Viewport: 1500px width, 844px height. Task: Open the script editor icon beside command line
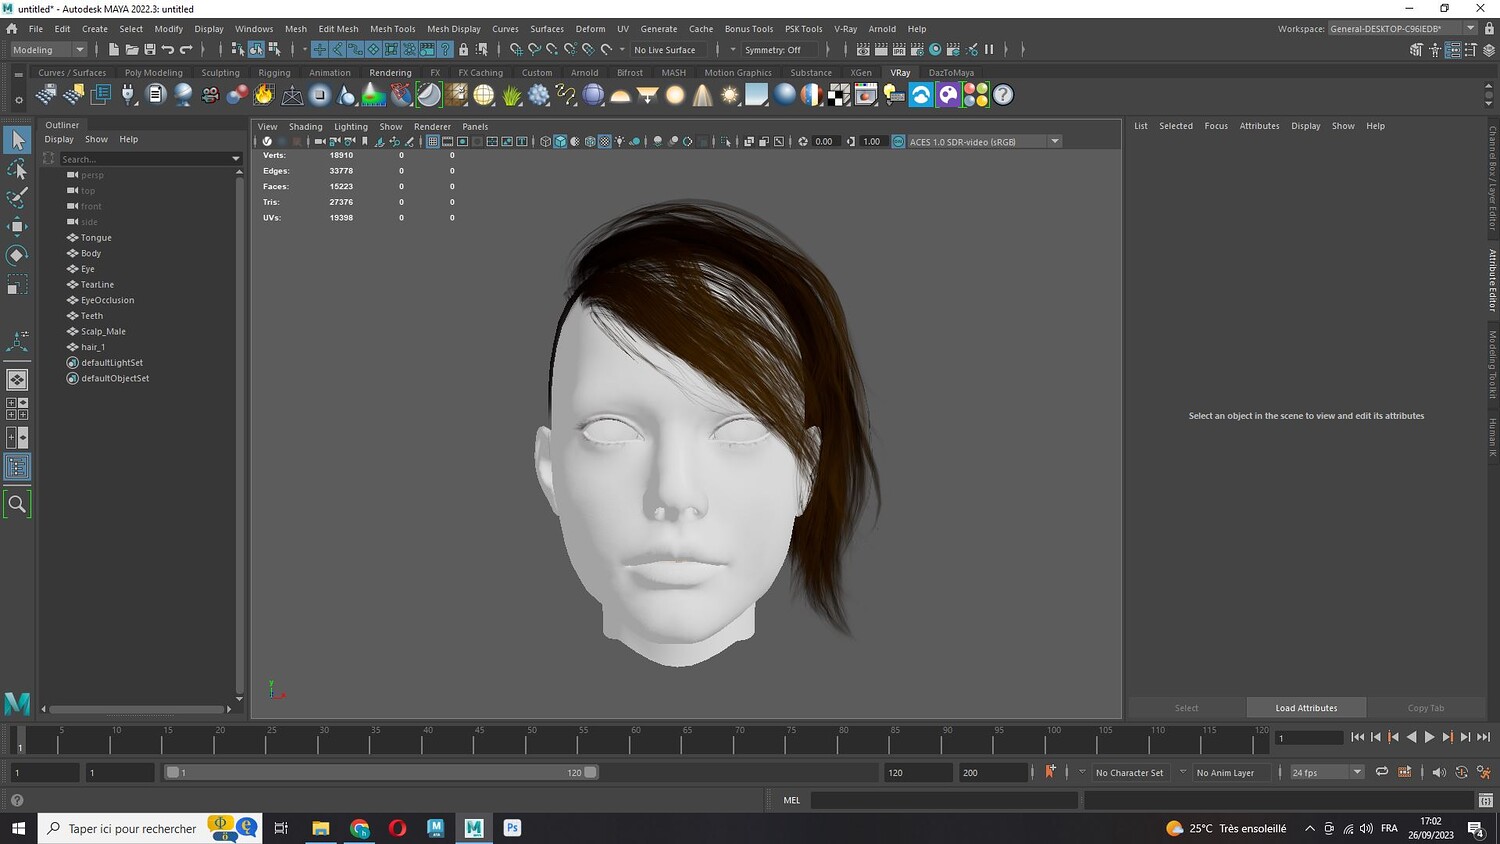[x=1485, y=800]
